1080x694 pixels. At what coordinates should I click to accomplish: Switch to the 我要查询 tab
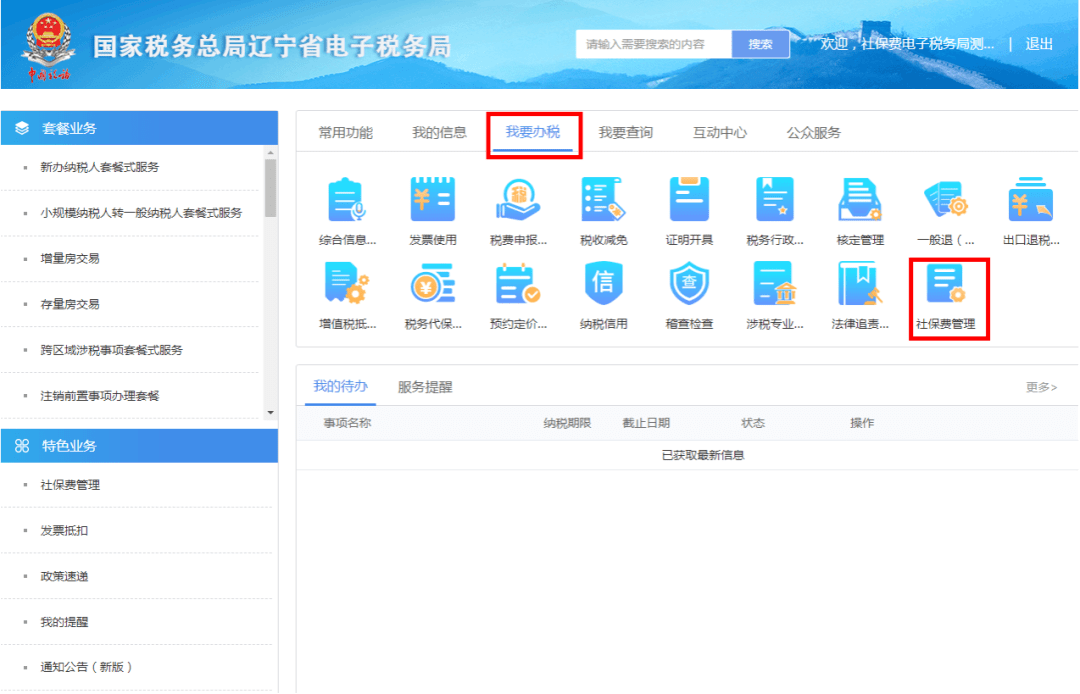coord(625,131)
